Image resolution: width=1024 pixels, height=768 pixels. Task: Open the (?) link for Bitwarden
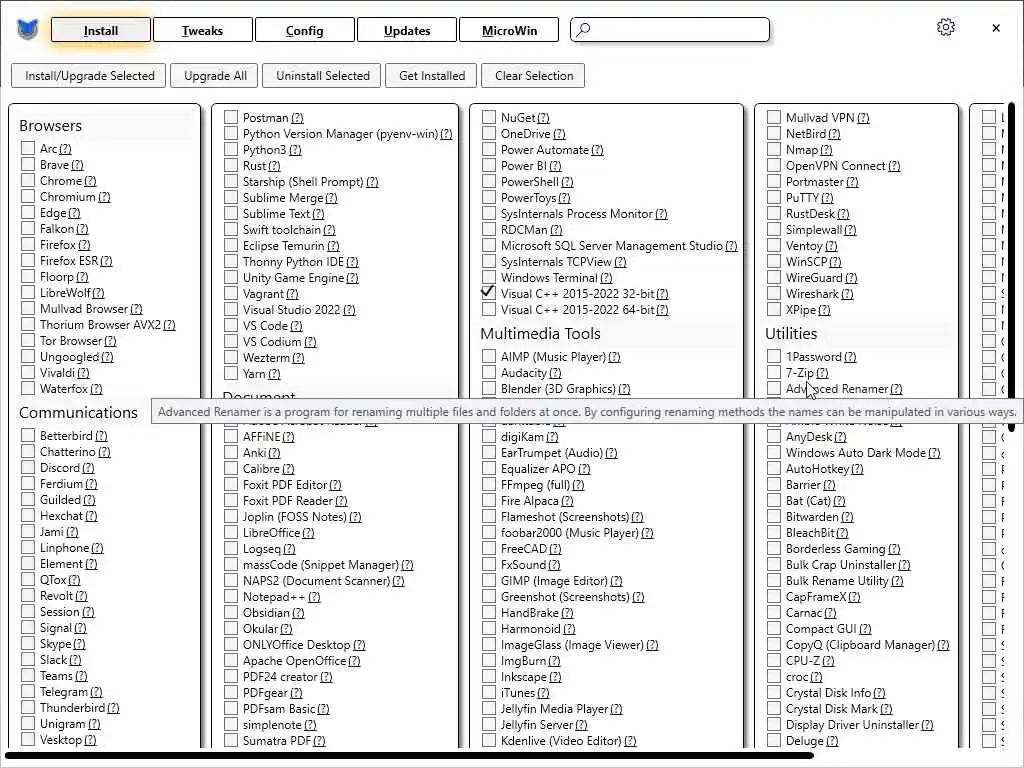pyautogui.click(x=846, y=517)
